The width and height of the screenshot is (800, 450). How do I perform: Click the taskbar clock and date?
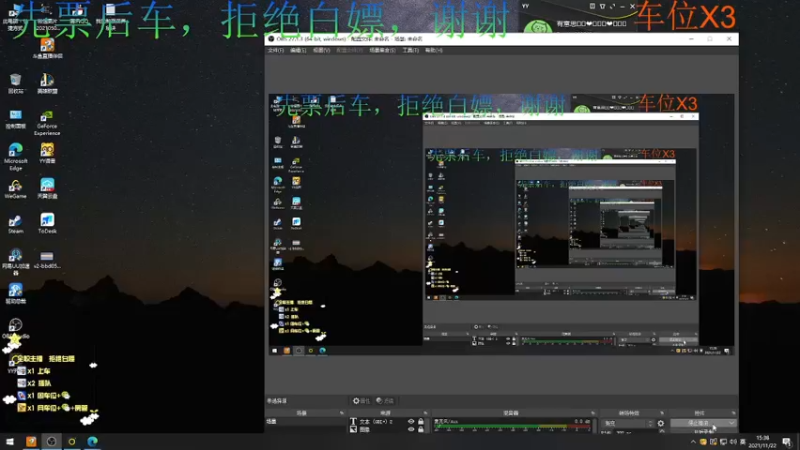762,442
